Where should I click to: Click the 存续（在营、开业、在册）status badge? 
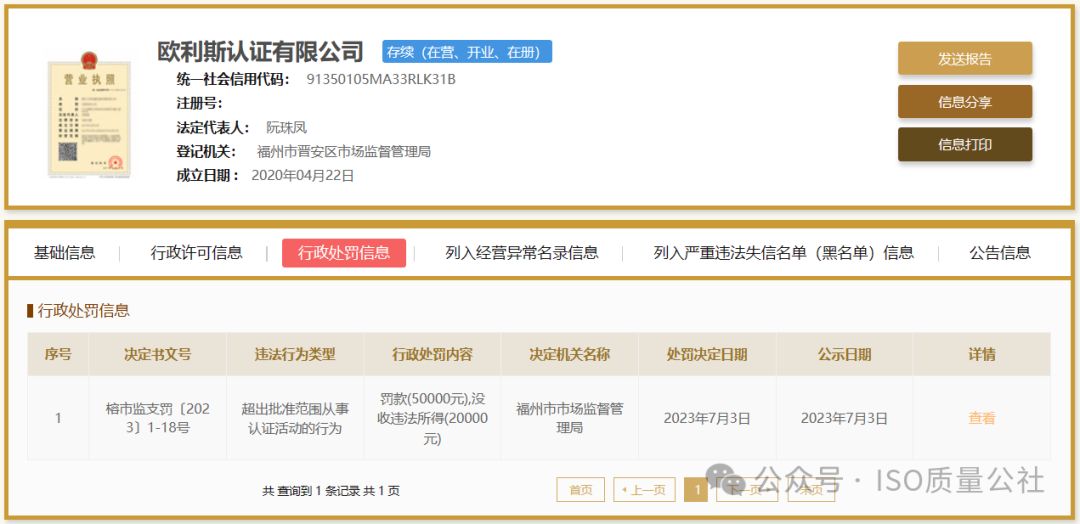467,52
